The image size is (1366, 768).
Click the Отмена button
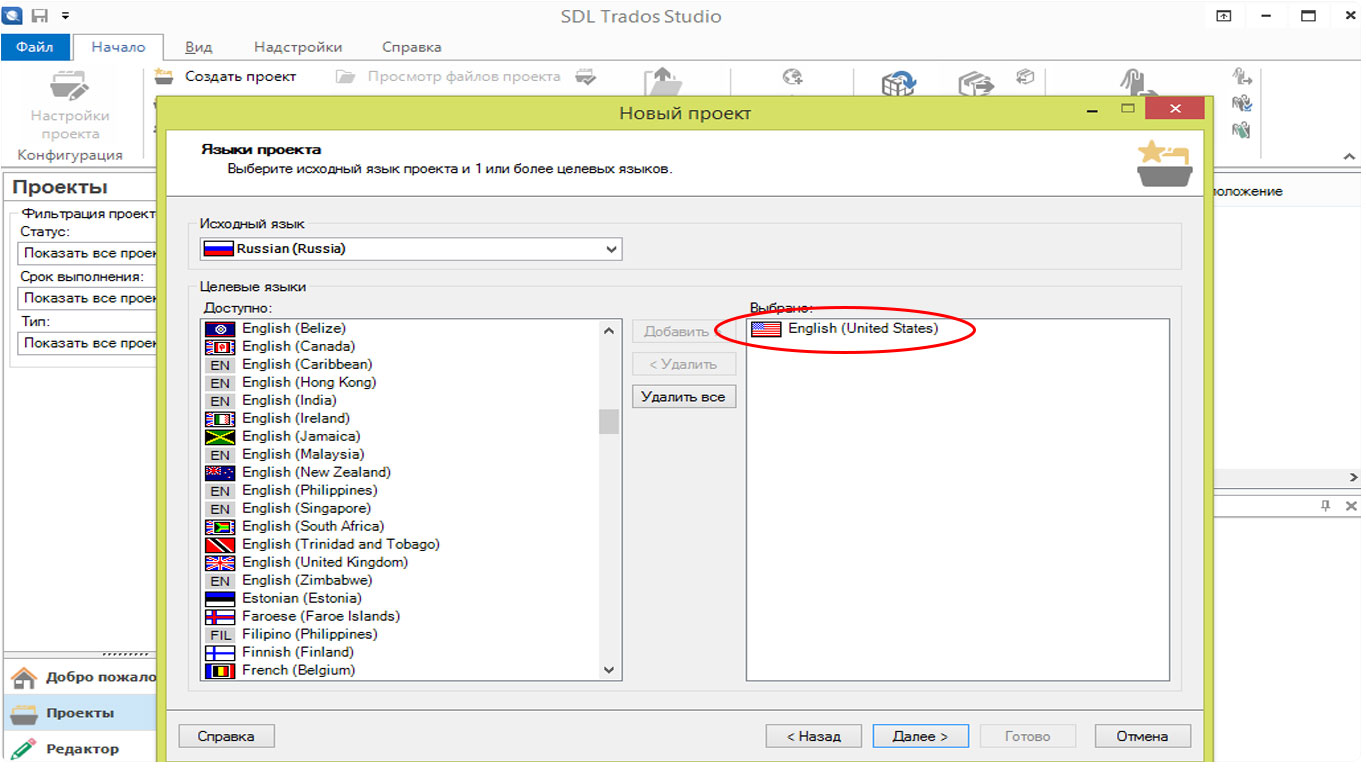click(1142, 736)
